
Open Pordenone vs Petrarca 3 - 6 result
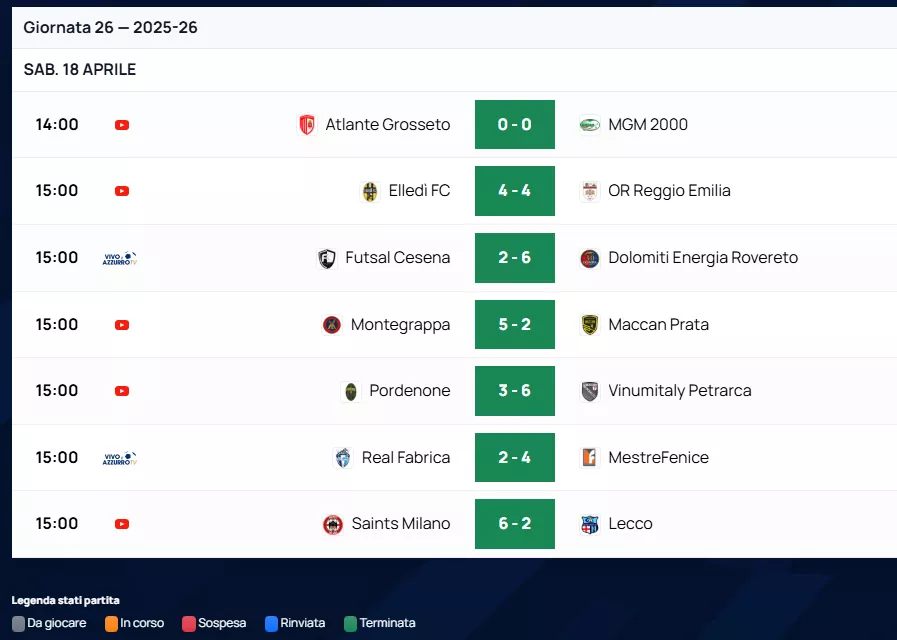[x=514, y=391]
